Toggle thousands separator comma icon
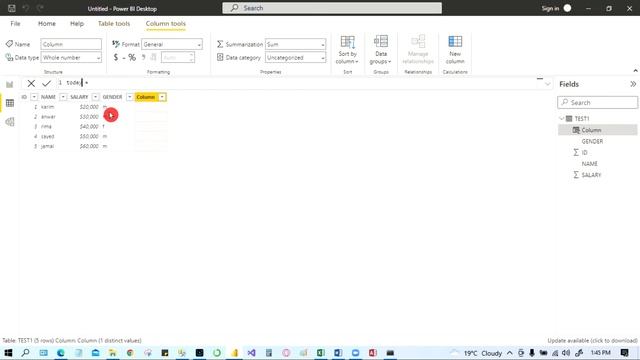Image resolution: width=640 pixels, height=360 pixels. coord(143,58)
